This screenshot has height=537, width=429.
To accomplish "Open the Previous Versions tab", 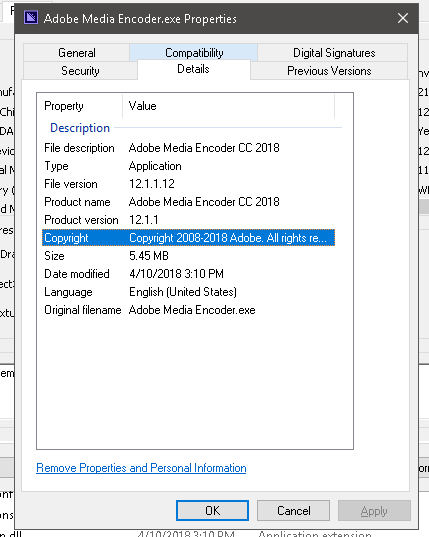I will (329, 71).
